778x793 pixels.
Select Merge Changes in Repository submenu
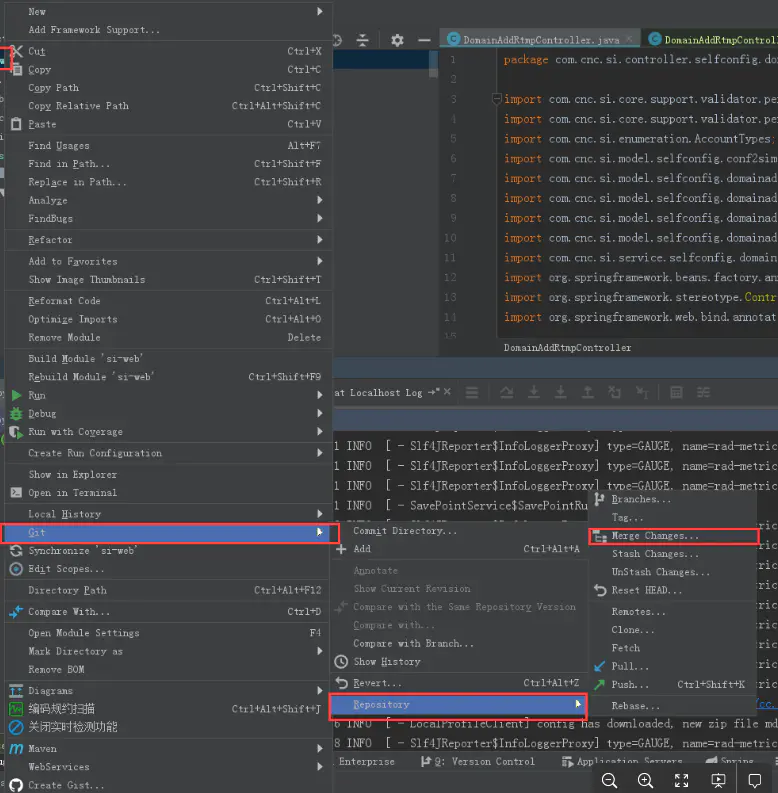pyautogui.click(x=674, y=536)
